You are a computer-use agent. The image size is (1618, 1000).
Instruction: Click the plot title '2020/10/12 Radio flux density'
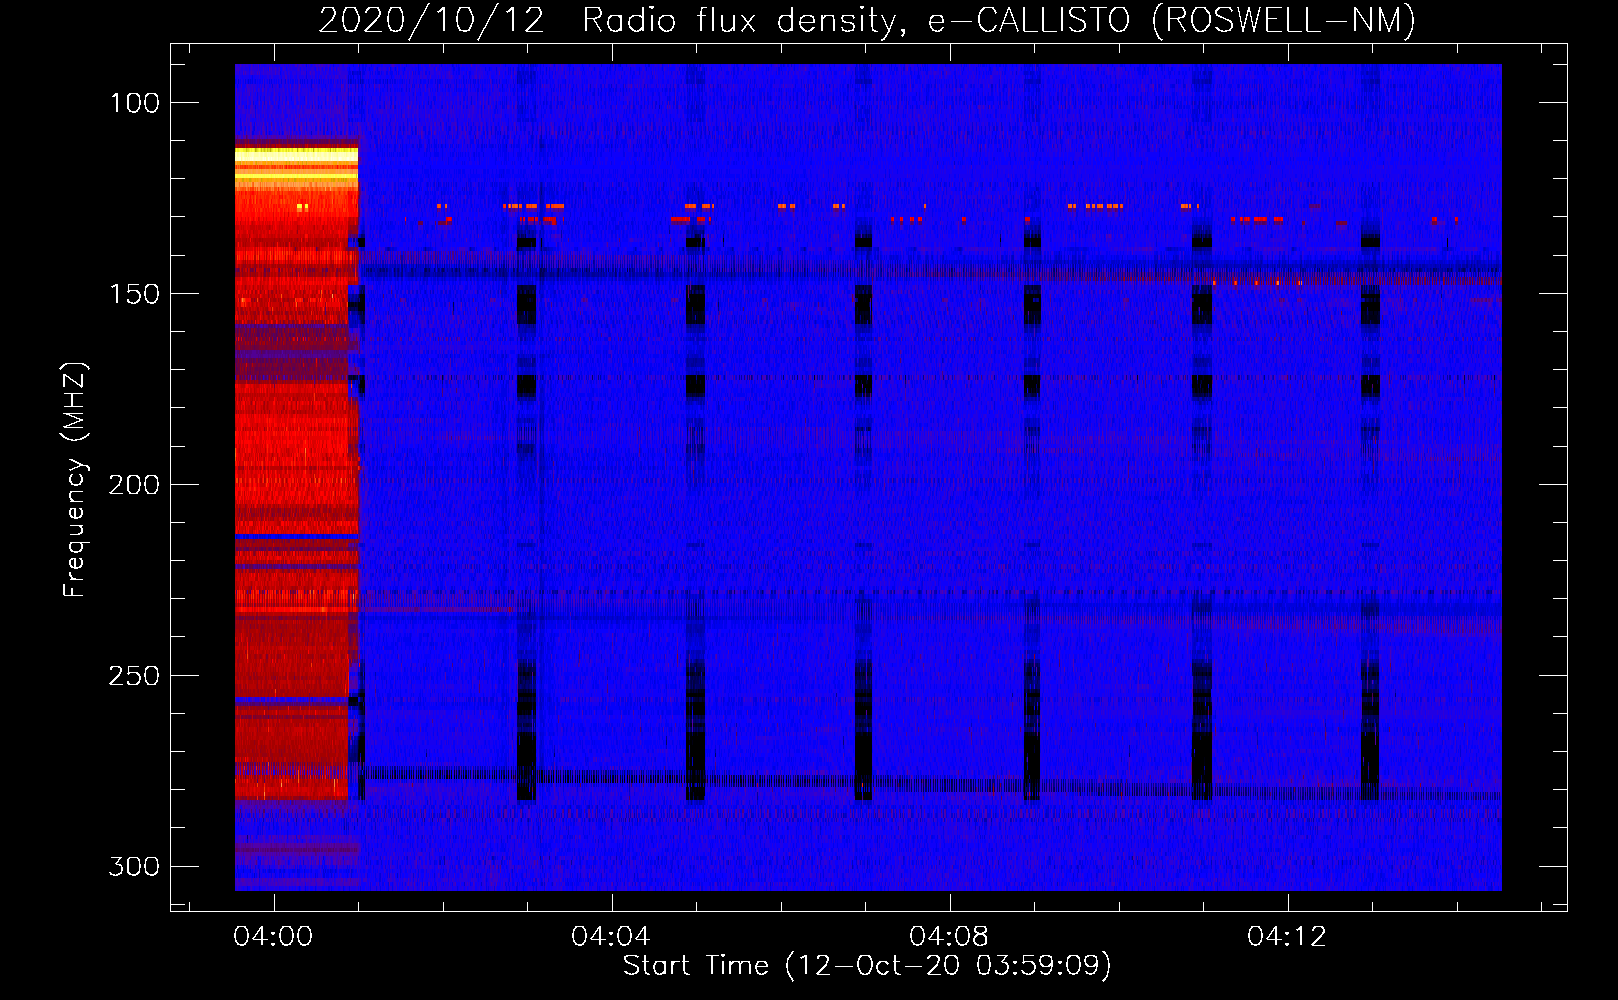(613, 21)
